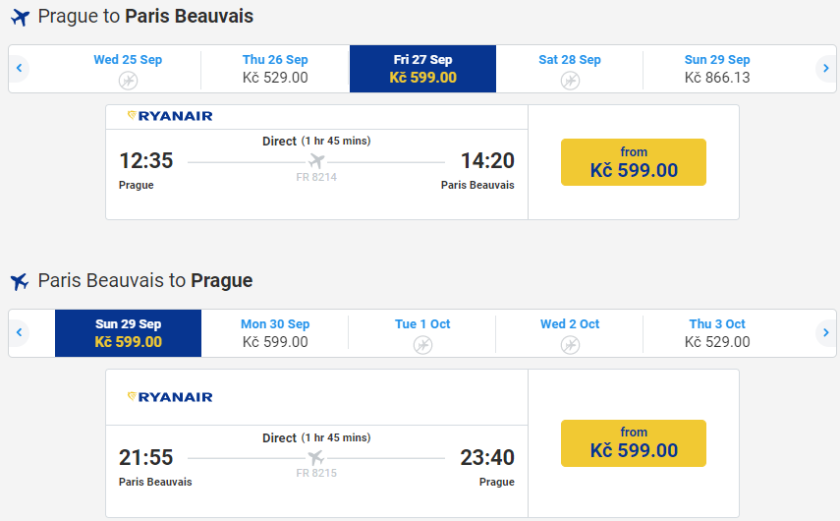Show earlier return dates with left arrow
The image size is (840, 521).
click(x=19, y=333)
